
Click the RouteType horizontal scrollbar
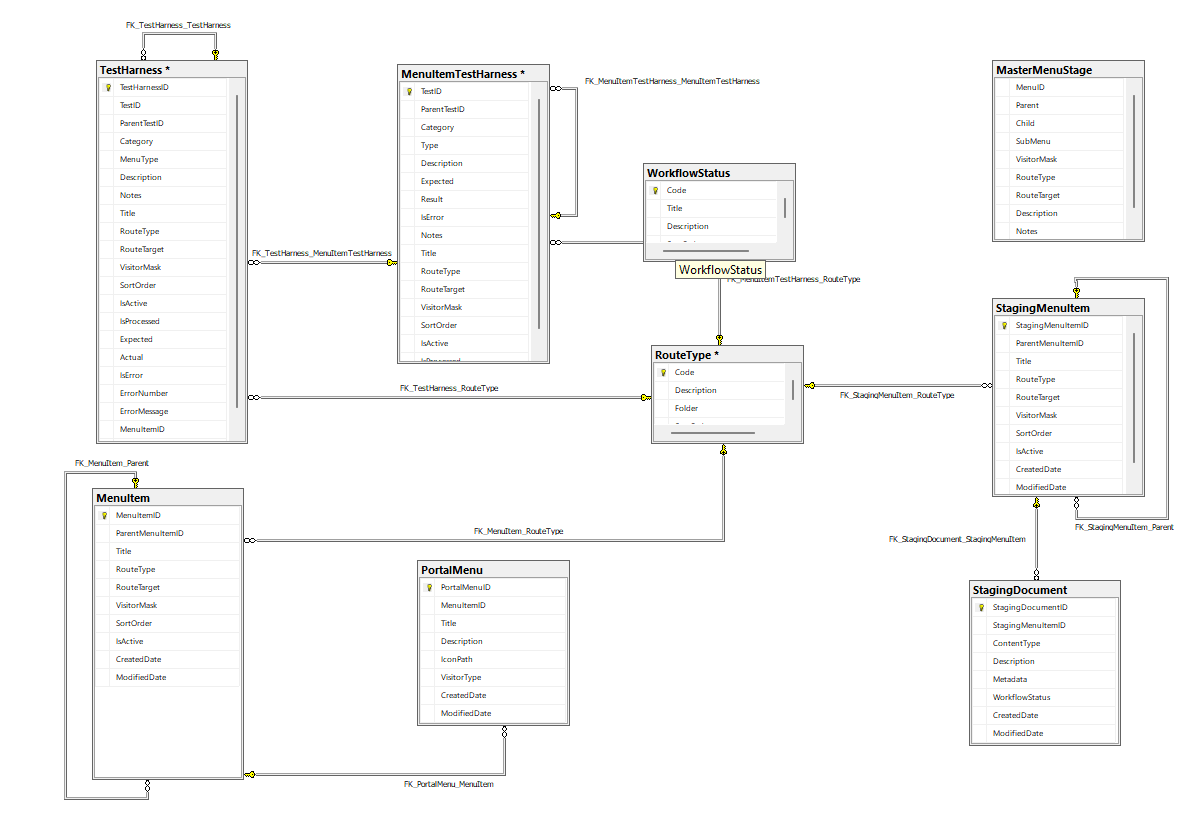point(713,433)
